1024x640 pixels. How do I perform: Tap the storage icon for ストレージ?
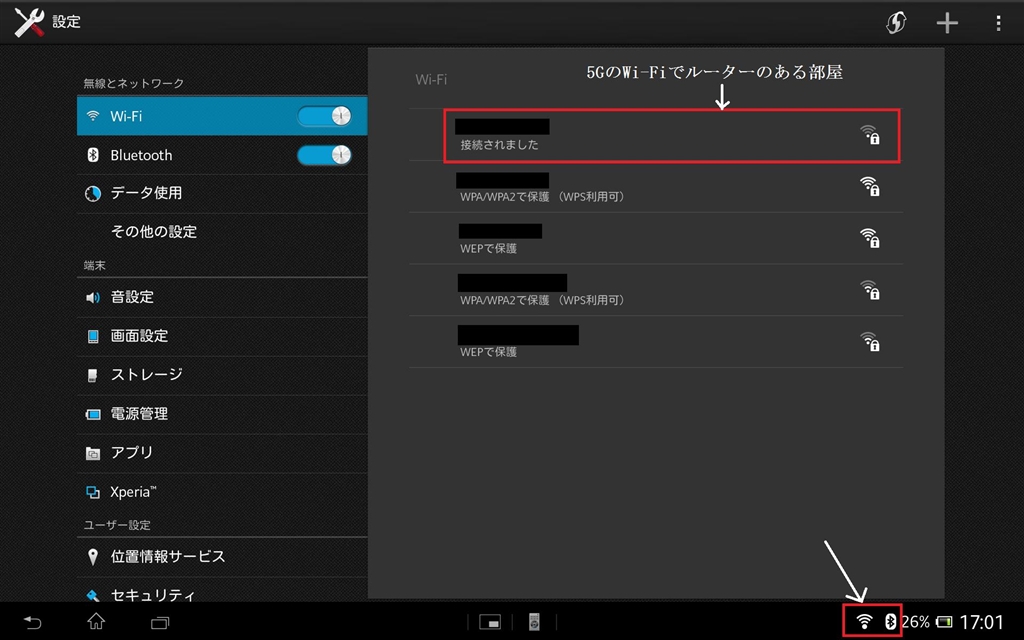point(92,376)
